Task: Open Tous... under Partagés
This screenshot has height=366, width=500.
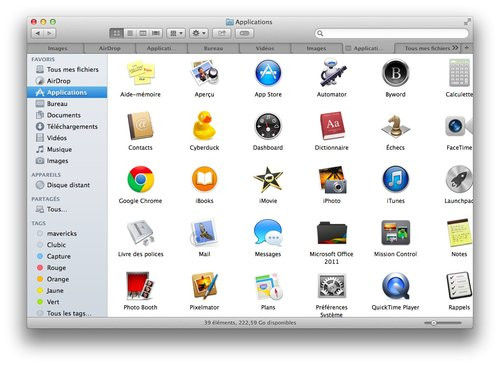Action: pos(67,209)
